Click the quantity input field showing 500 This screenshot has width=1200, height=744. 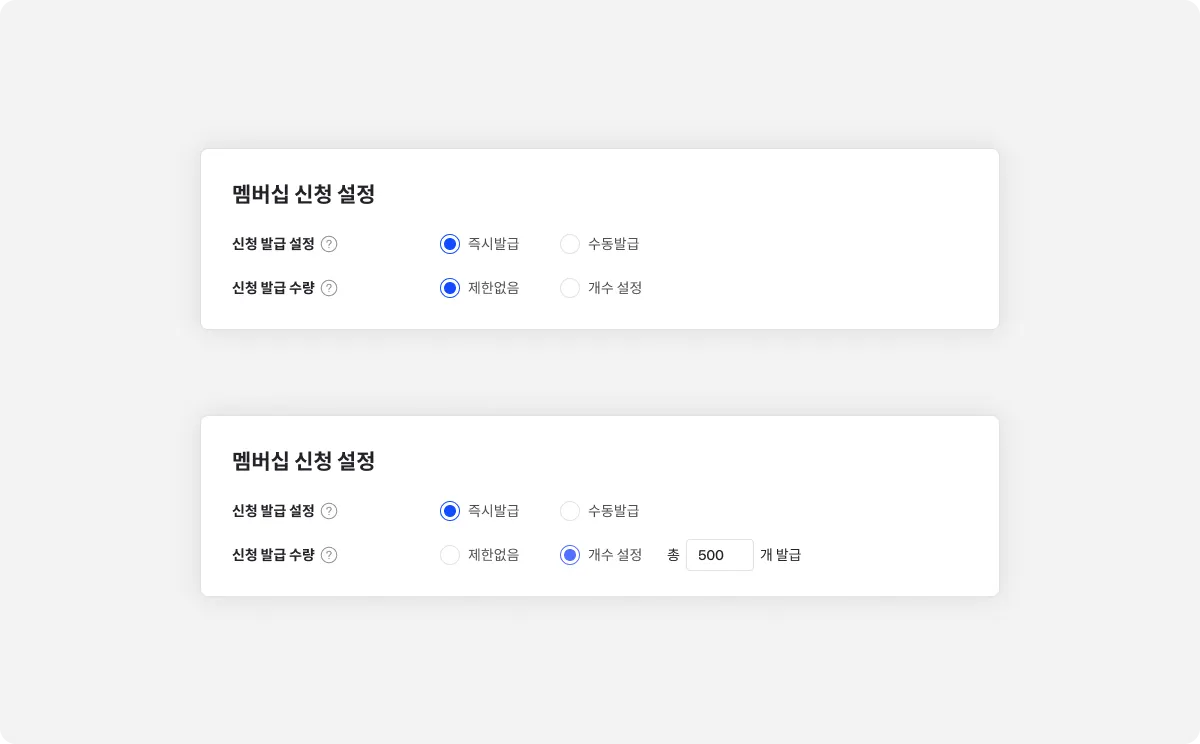(719, 555)
